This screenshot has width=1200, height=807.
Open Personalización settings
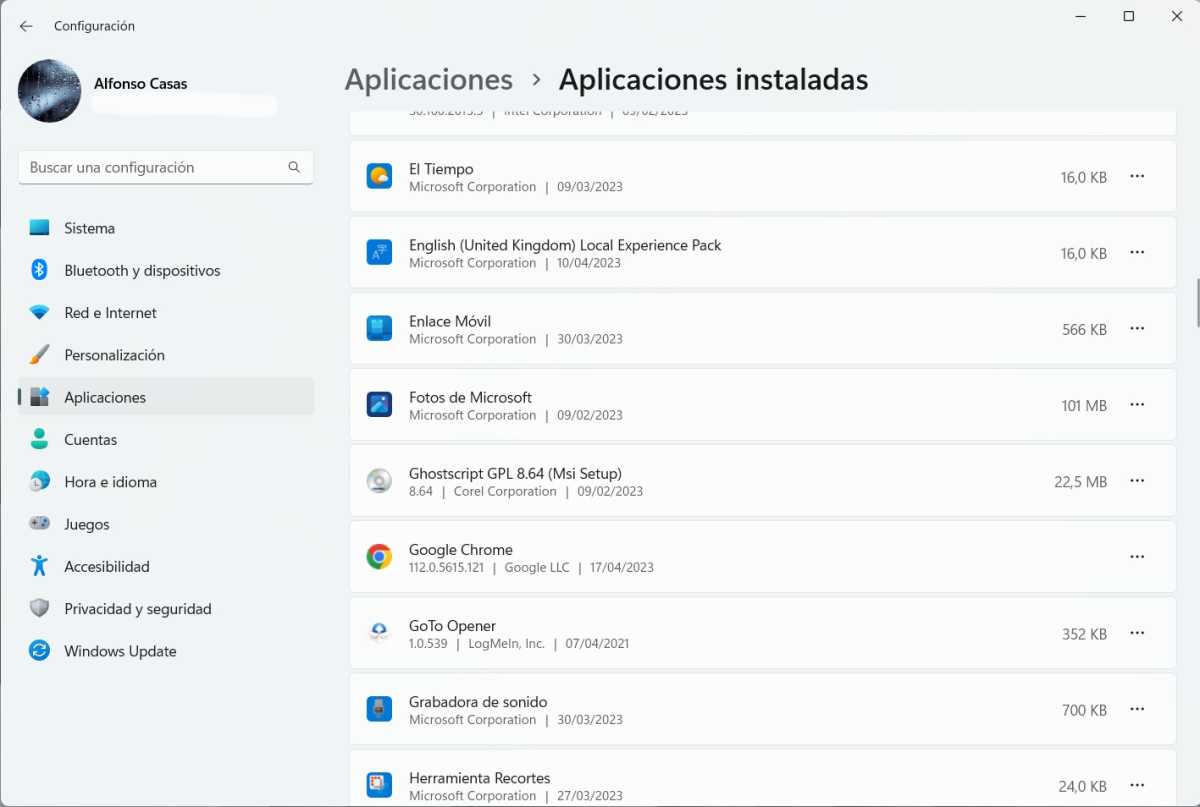point(166,355)
